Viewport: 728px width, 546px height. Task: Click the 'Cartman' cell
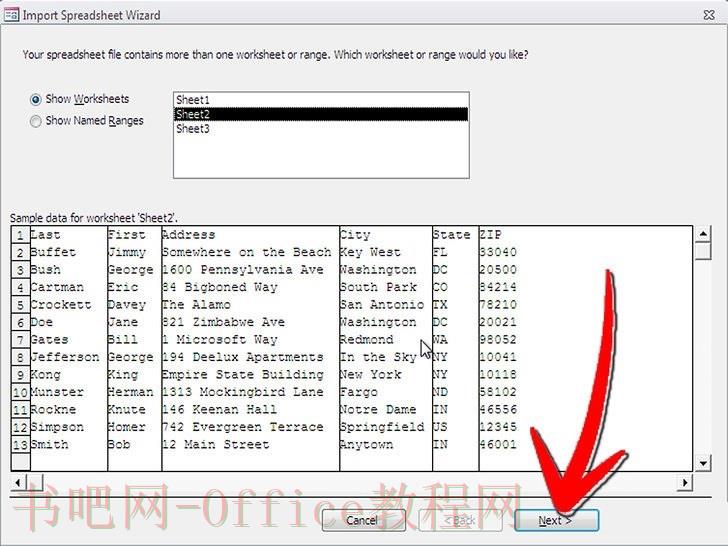(69, 287)
